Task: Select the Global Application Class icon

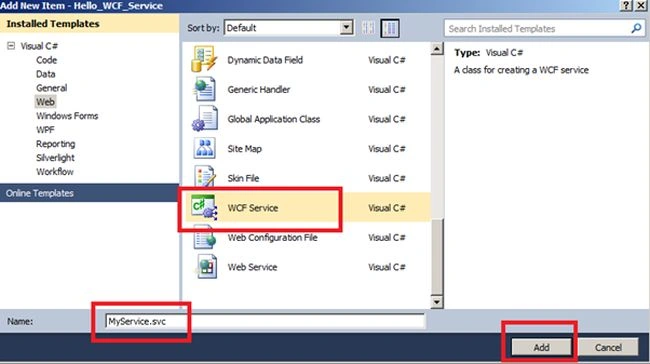Action: (205, 119)
